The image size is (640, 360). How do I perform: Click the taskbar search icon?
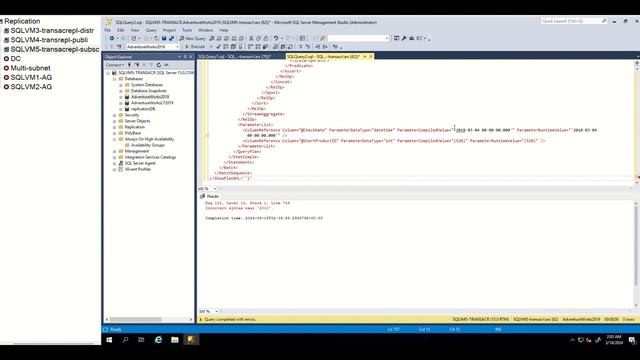click(x=125, y=340)
